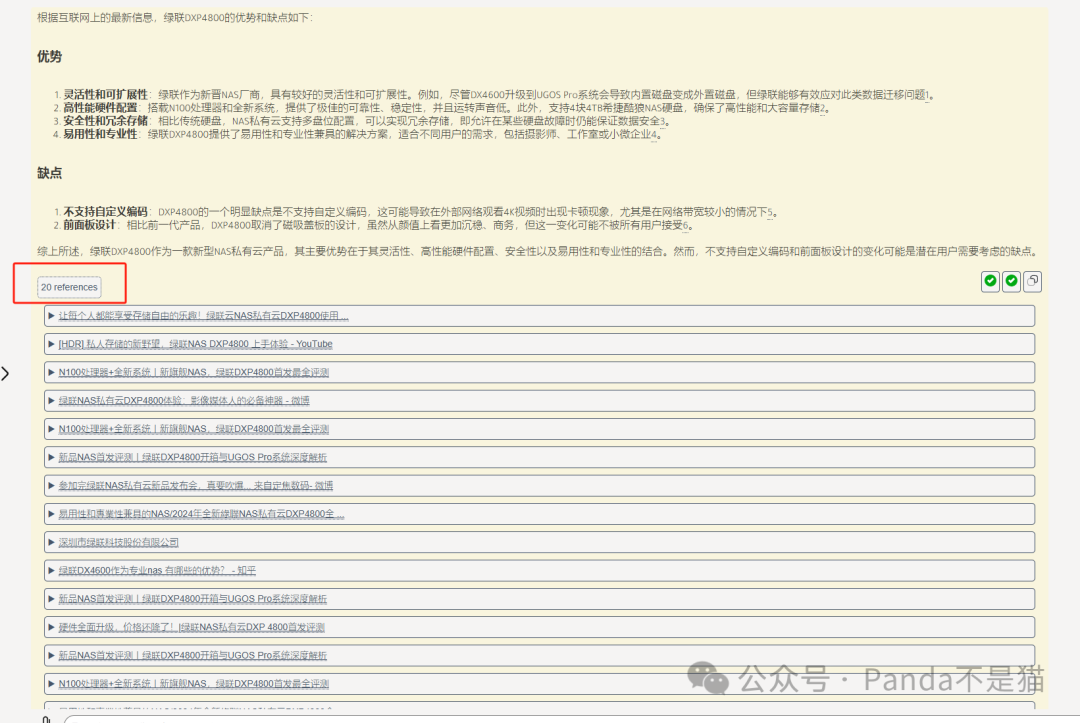Image resolution: width=1080 pixels, height=723 pixels.
Task: Click the green checkmark beside the copy icon
Action: [x=1011, y=281]
